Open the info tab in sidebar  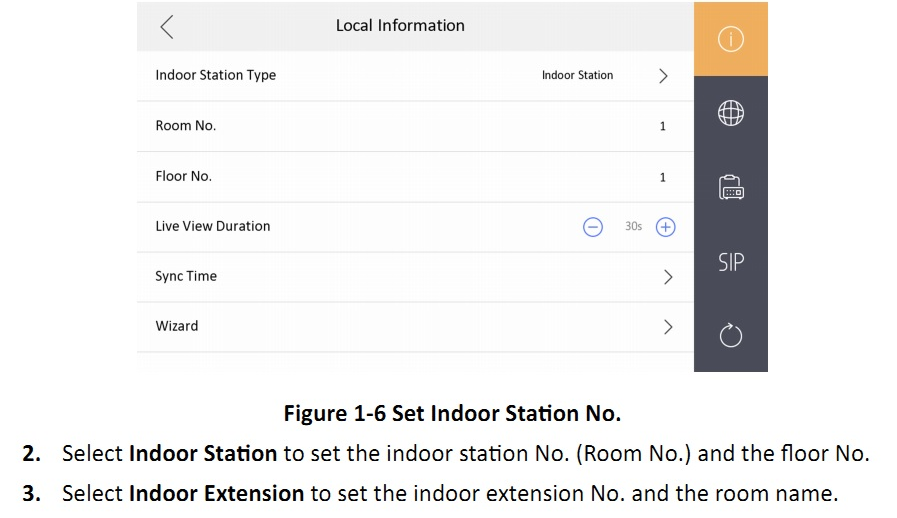731,39
